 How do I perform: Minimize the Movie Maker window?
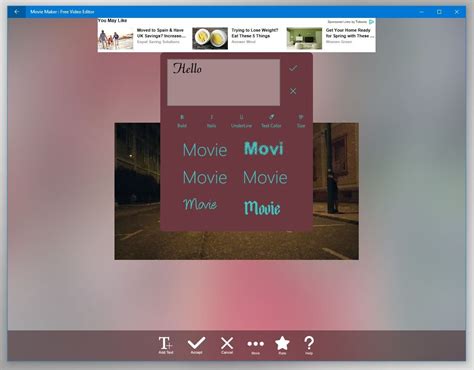click(x=422, y=12)
